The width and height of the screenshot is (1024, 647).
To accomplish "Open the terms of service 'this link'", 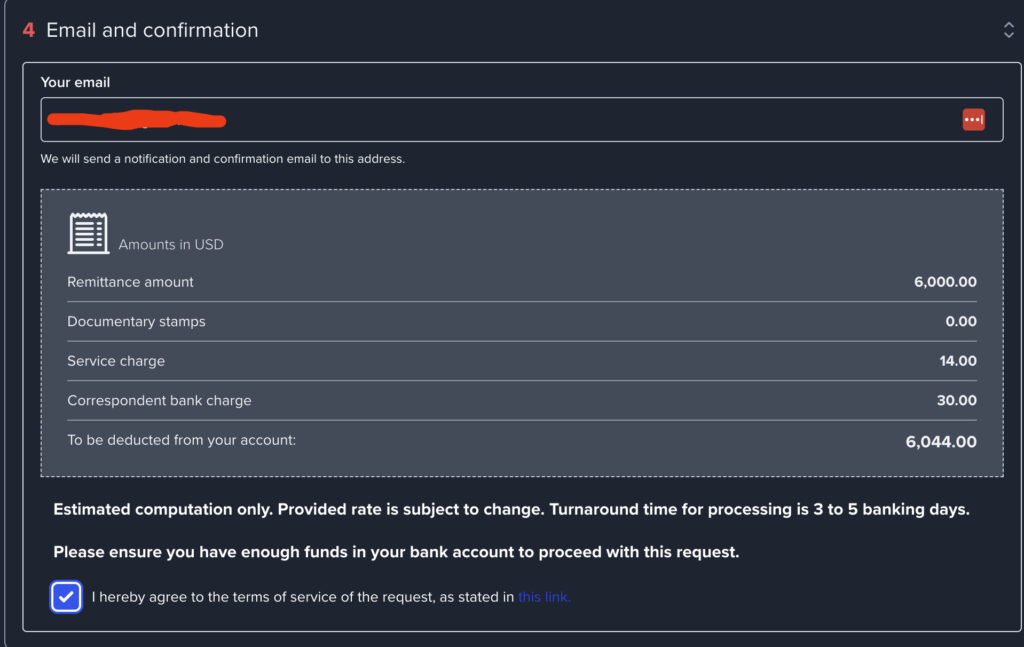I will tap(544, 597).
